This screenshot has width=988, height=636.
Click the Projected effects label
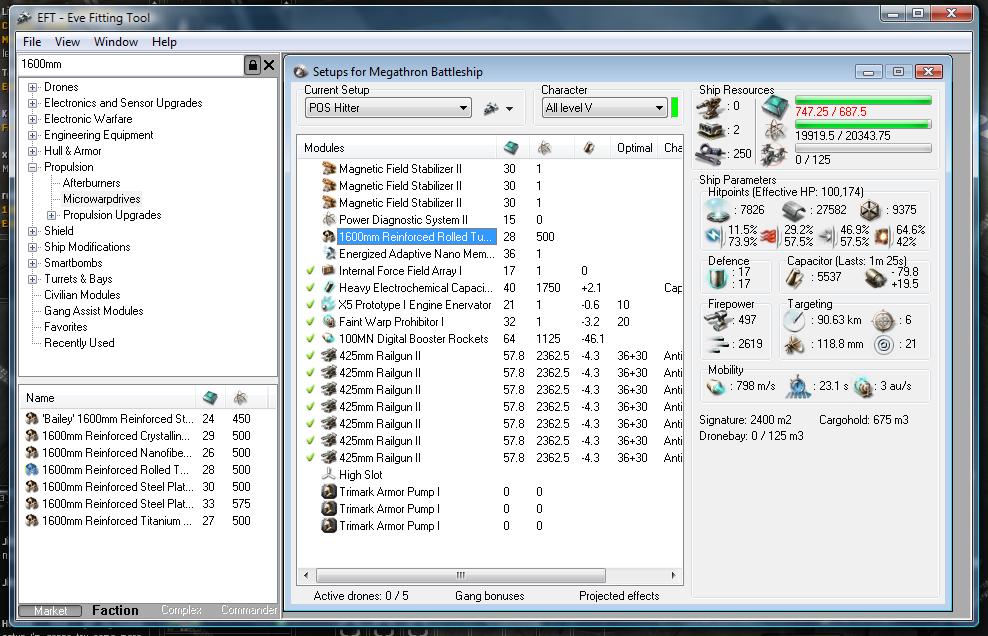[x=618, y=596]
